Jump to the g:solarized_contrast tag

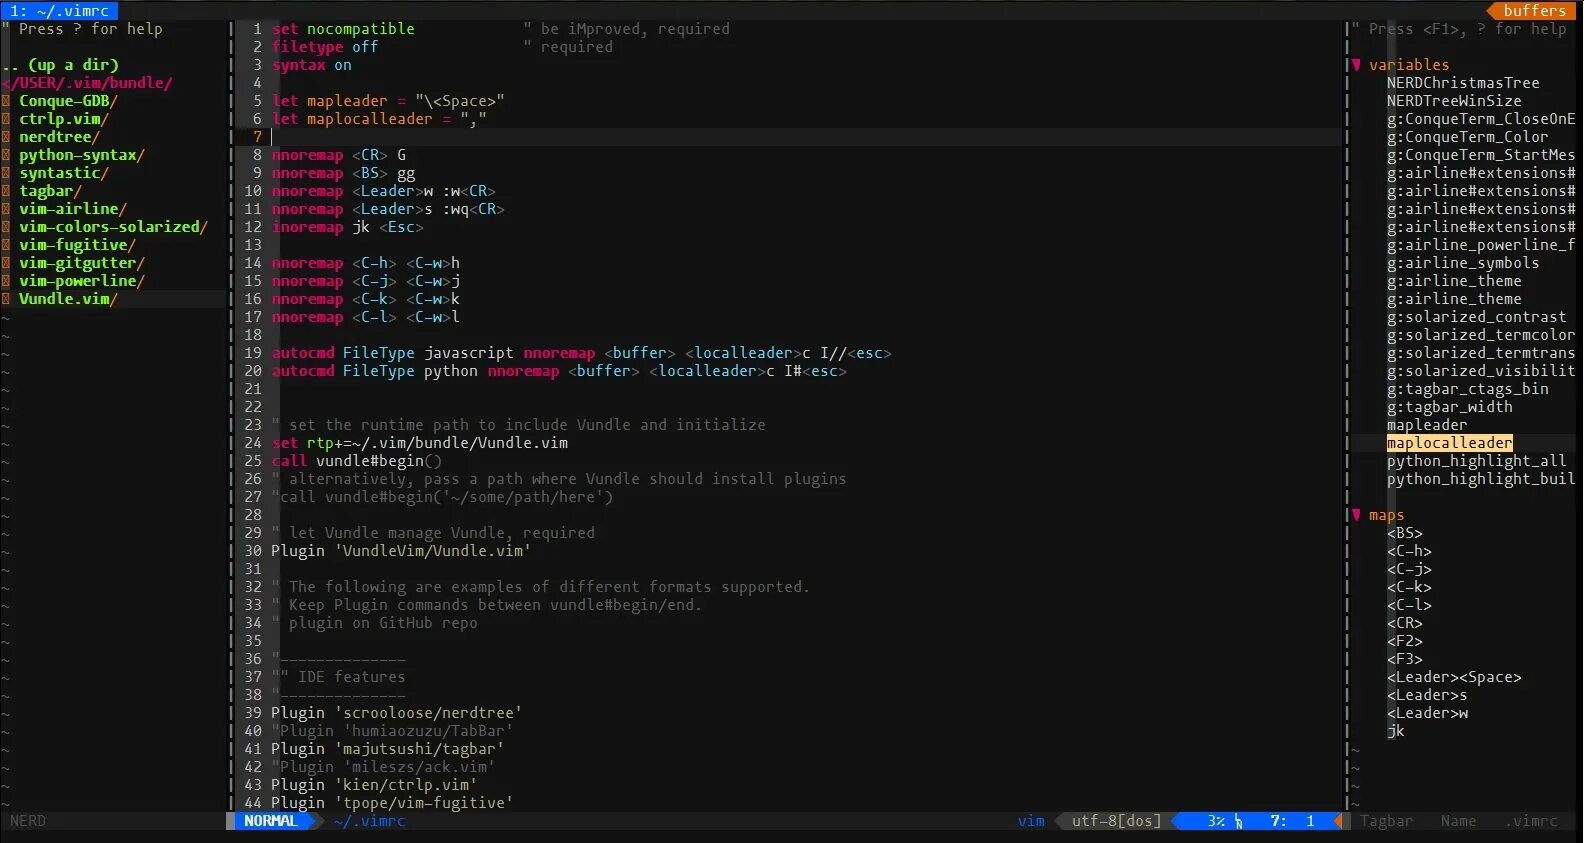(x=1476, y=317)
